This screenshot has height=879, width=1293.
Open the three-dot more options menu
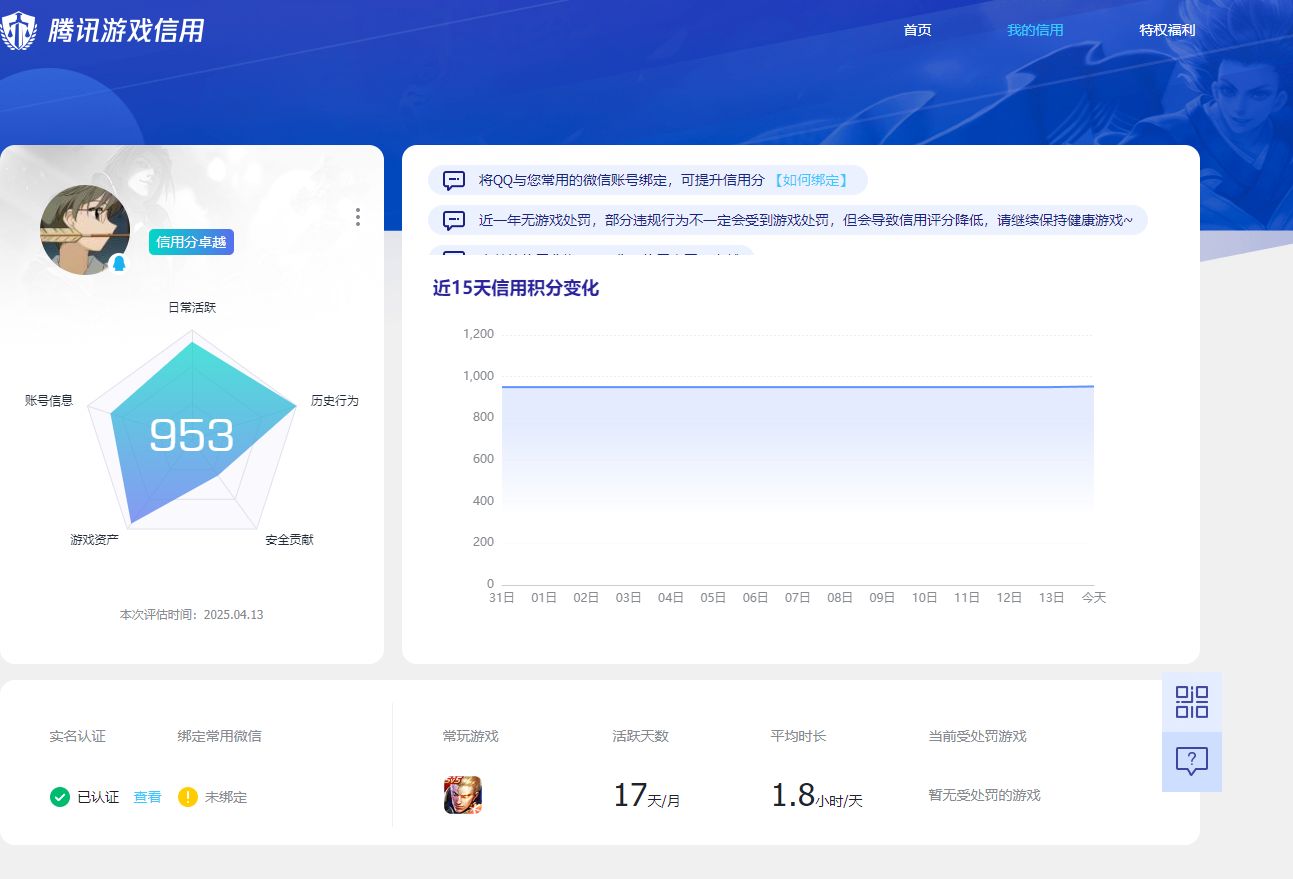(x=358, y=217)
